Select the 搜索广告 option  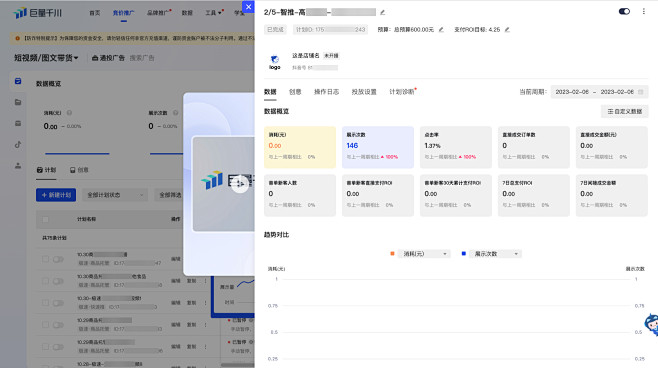(x=142, y=58)
